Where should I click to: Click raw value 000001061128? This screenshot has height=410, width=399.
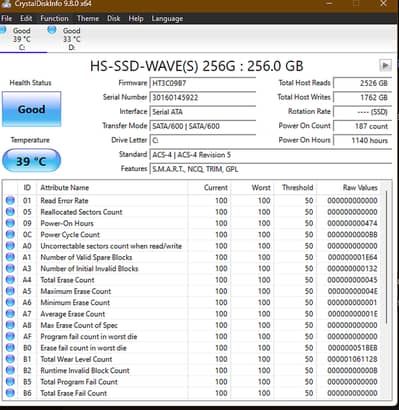click(x=352, y=359)
